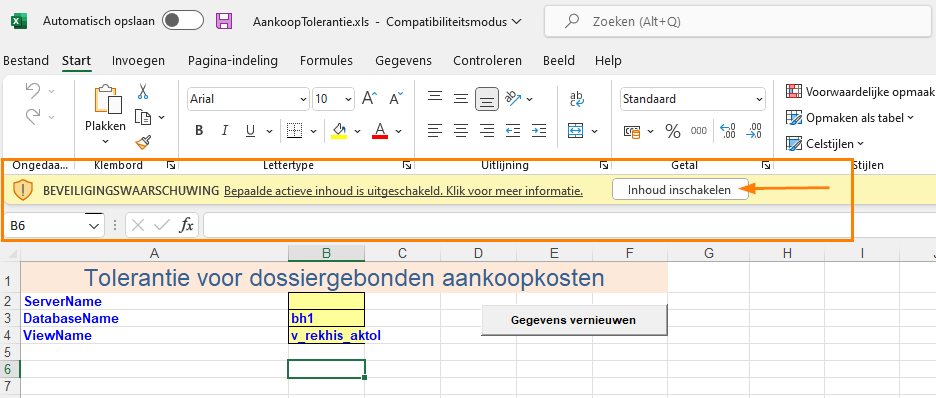Click the Undo arrow icon

tap(33, 91)
